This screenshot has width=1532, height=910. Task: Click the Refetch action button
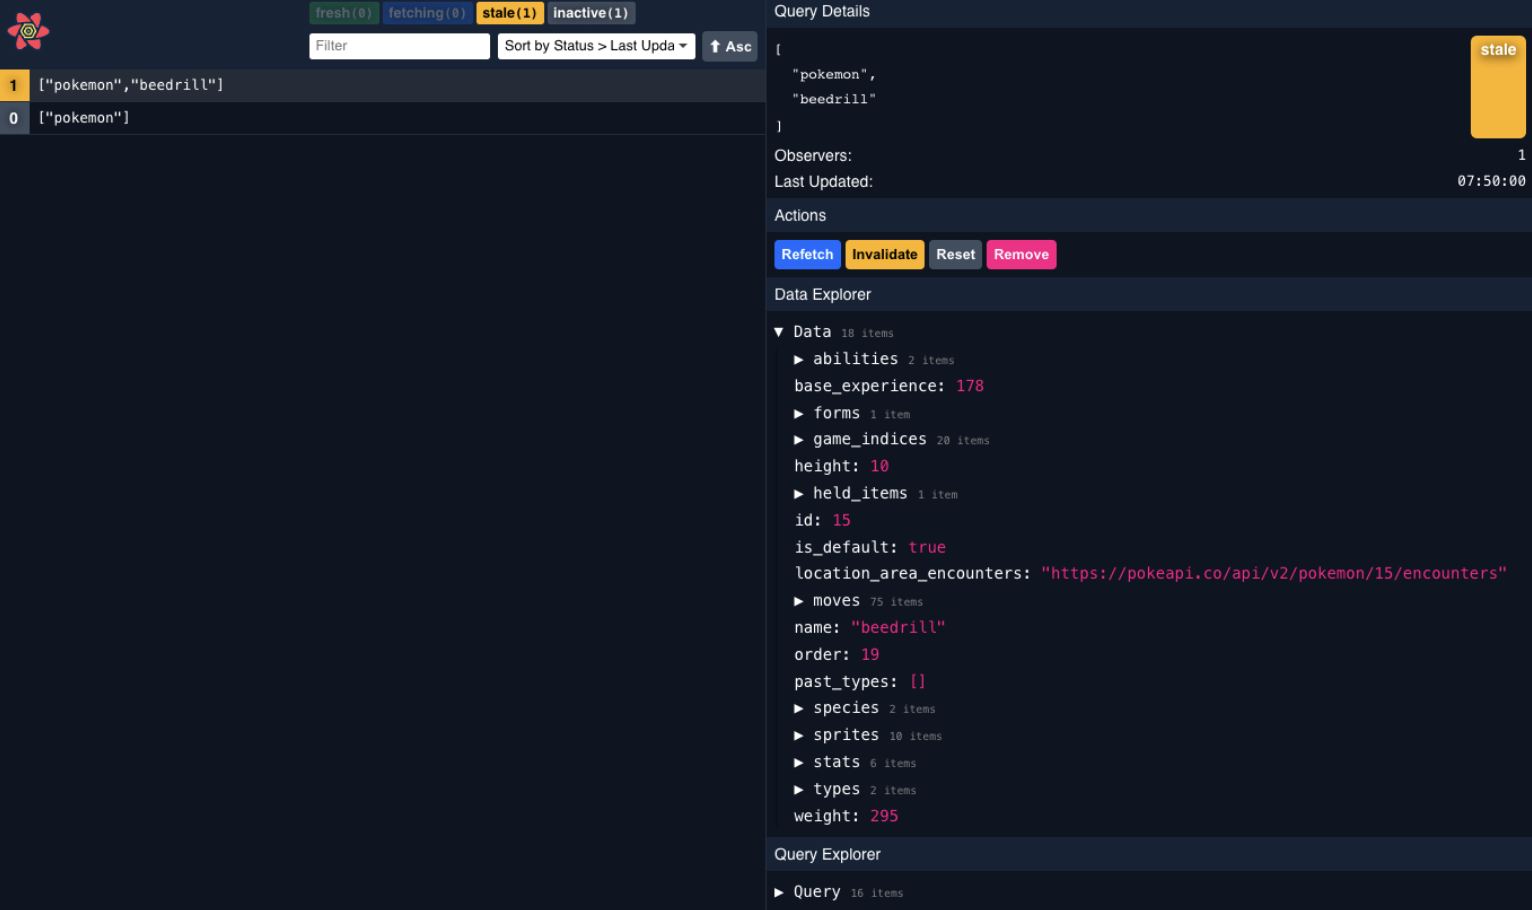(x=807, y=254)
